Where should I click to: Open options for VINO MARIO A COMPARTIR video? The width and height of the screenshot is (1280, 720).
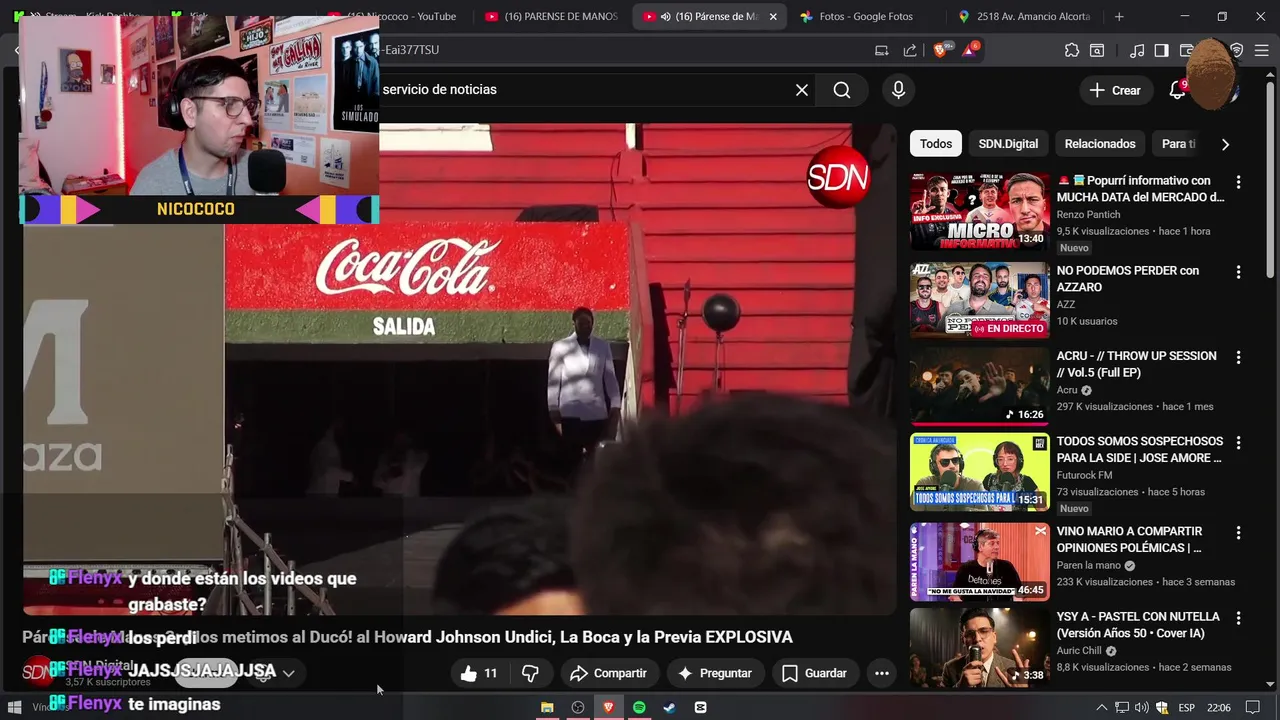pos(1238,533)
